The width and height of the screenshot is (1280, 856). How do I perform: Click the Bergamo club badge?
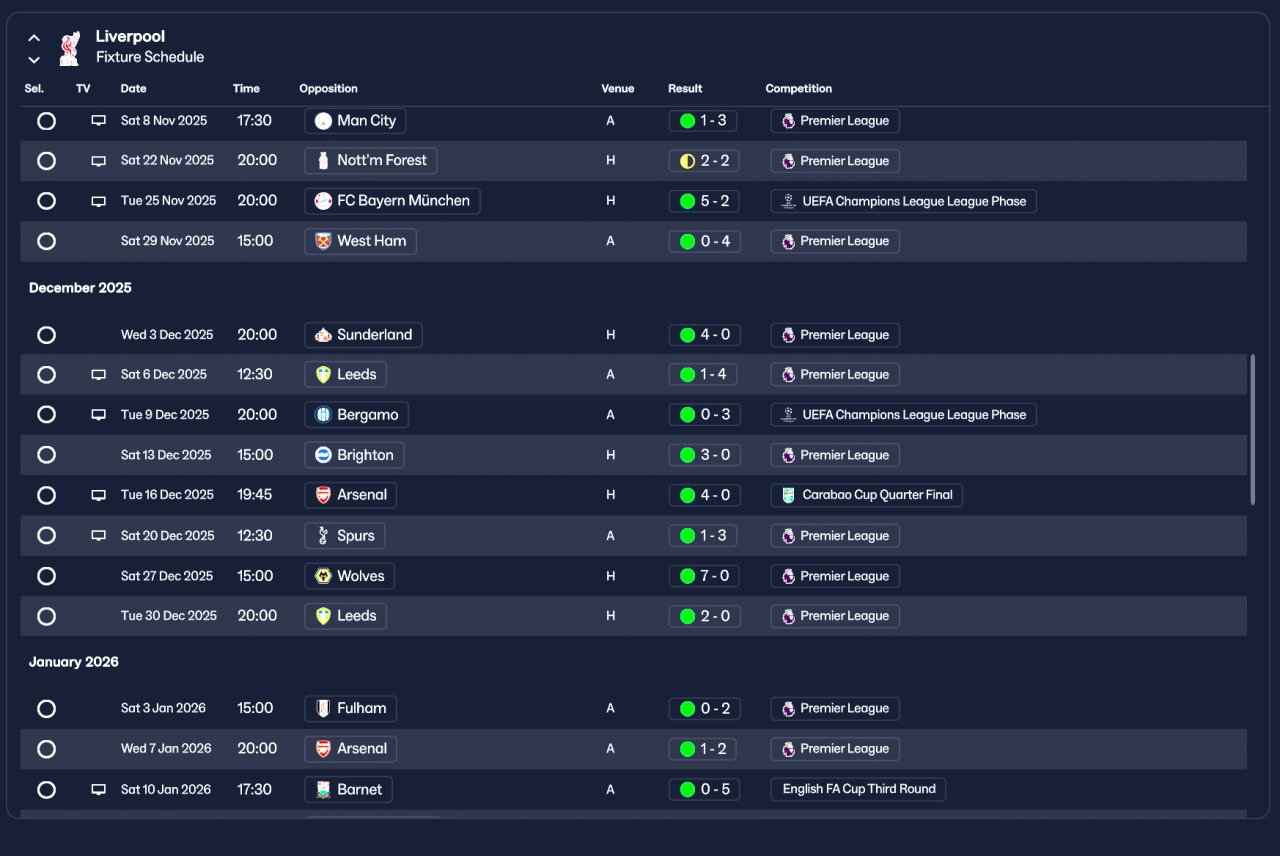[x=323, y=415]
